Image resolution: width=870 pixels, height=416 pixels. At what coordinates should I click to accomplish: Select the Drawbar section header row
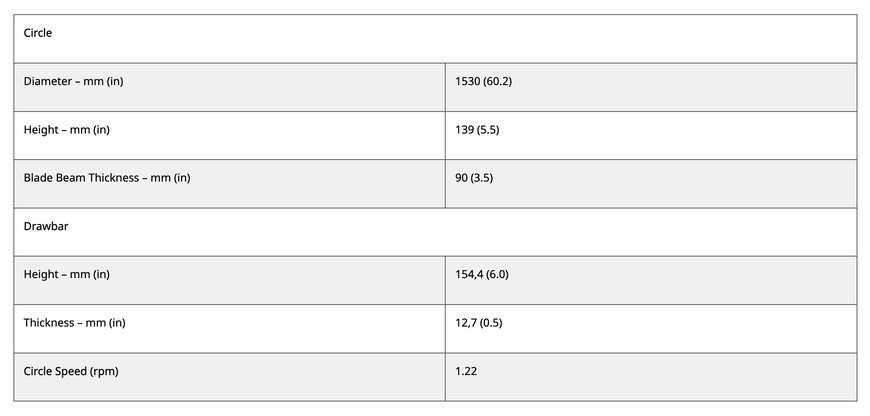[435, 231]
